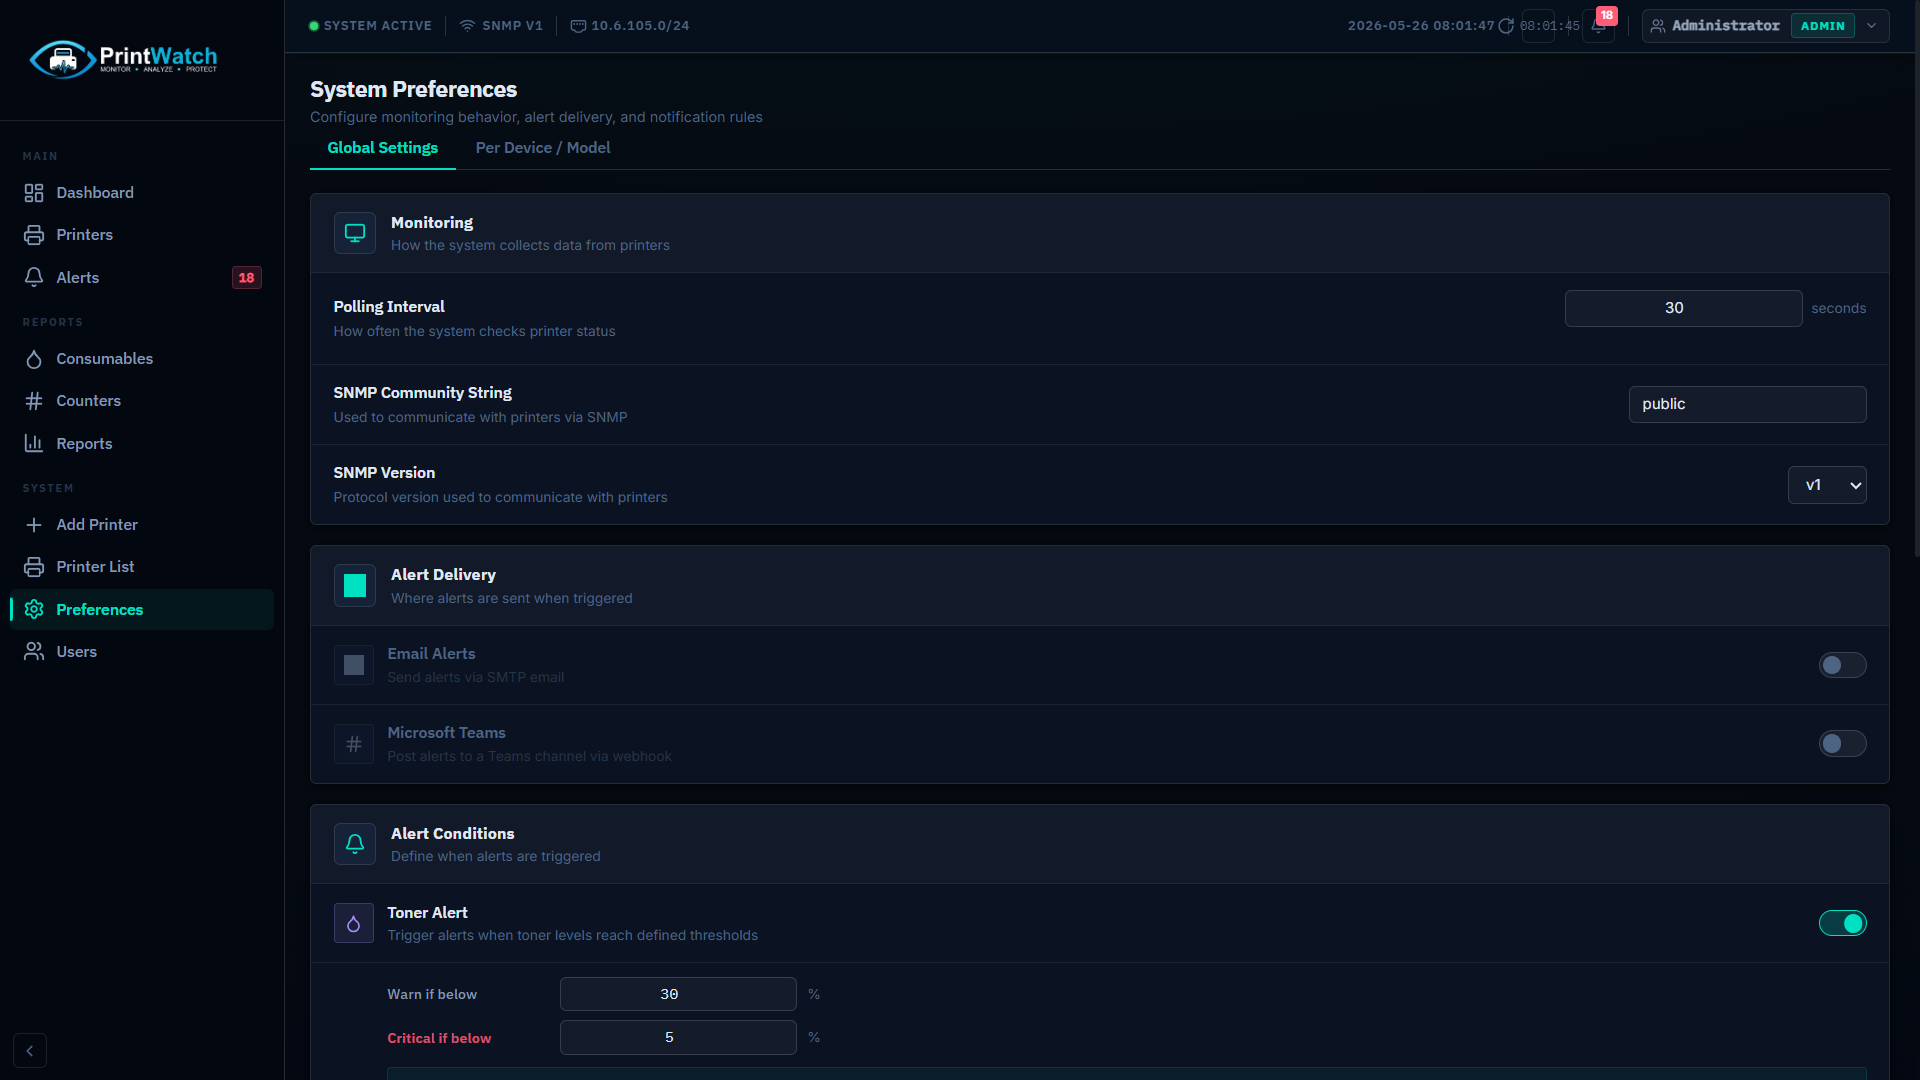Viewport: 1920px width, 1080px height.
Task: Open Consumables droplet icon in sidebar
Action: [34, 359]
